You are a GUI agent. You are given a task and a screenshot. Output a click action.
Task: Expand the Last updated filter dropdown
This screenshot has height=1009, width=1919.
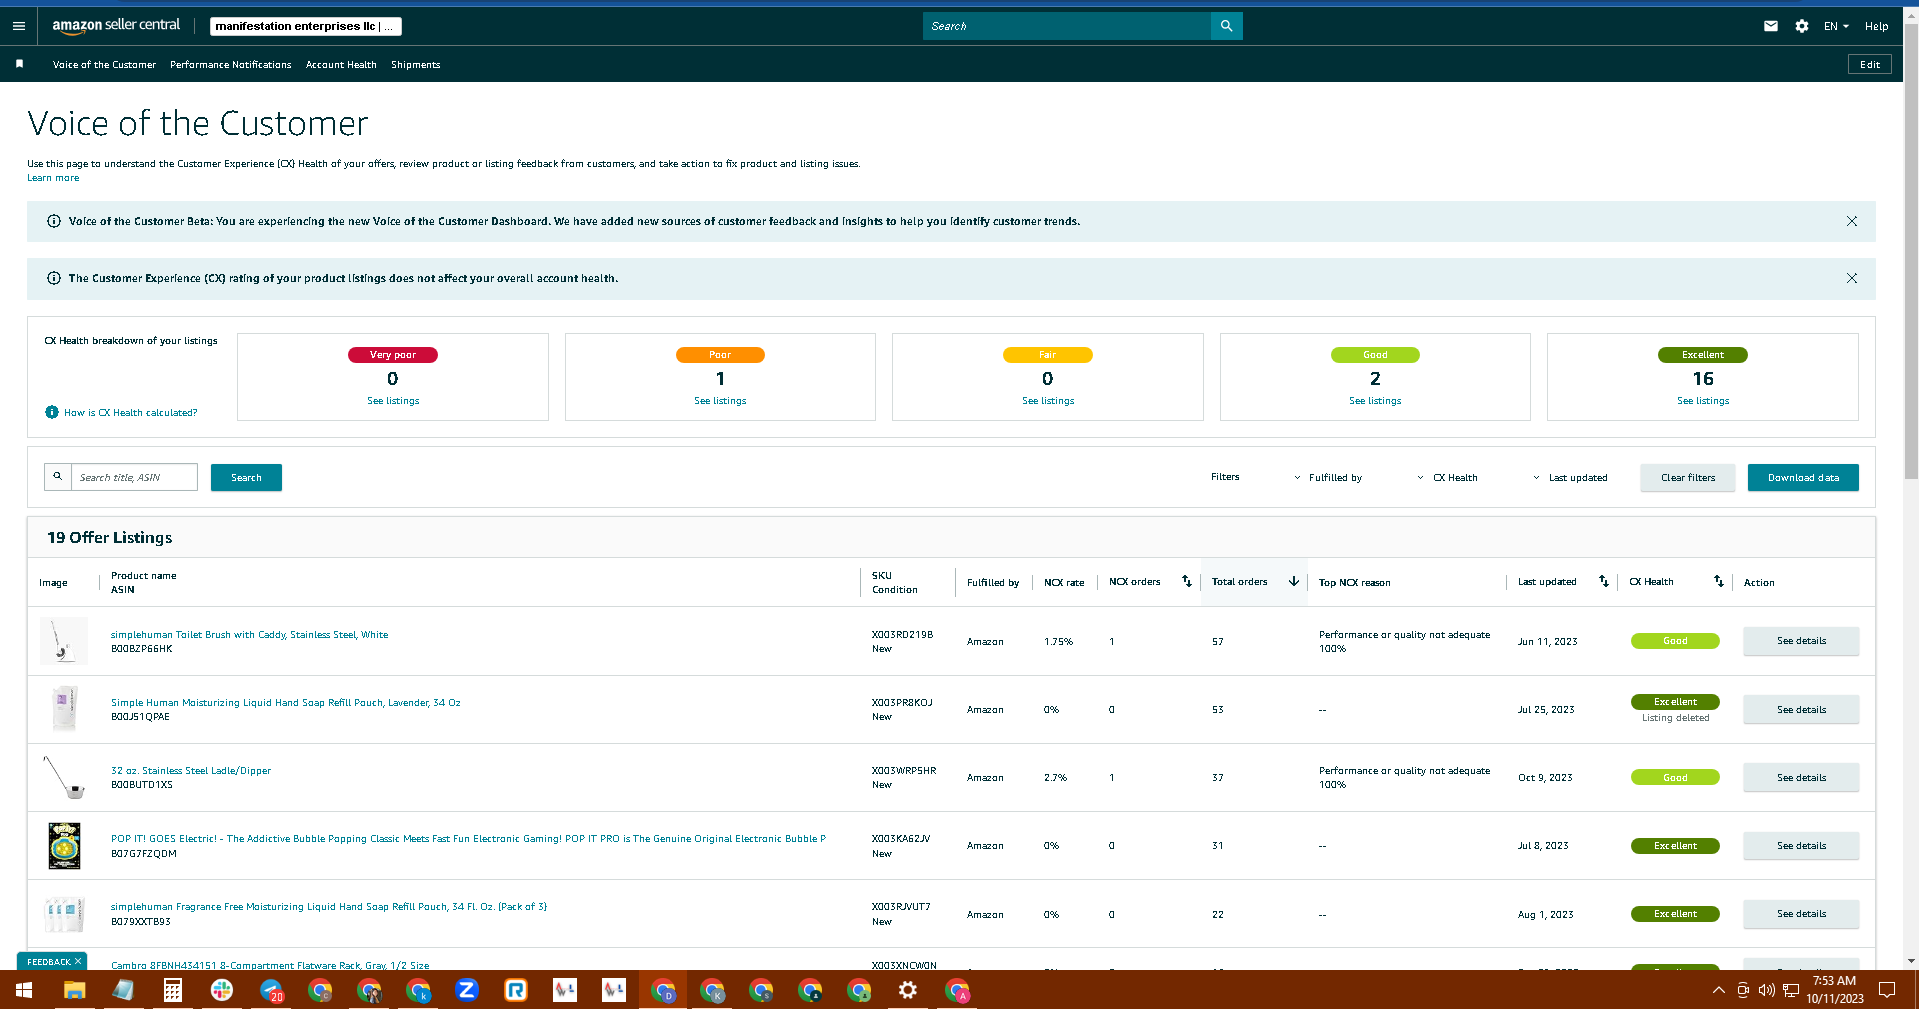[x=1571, y=478]
